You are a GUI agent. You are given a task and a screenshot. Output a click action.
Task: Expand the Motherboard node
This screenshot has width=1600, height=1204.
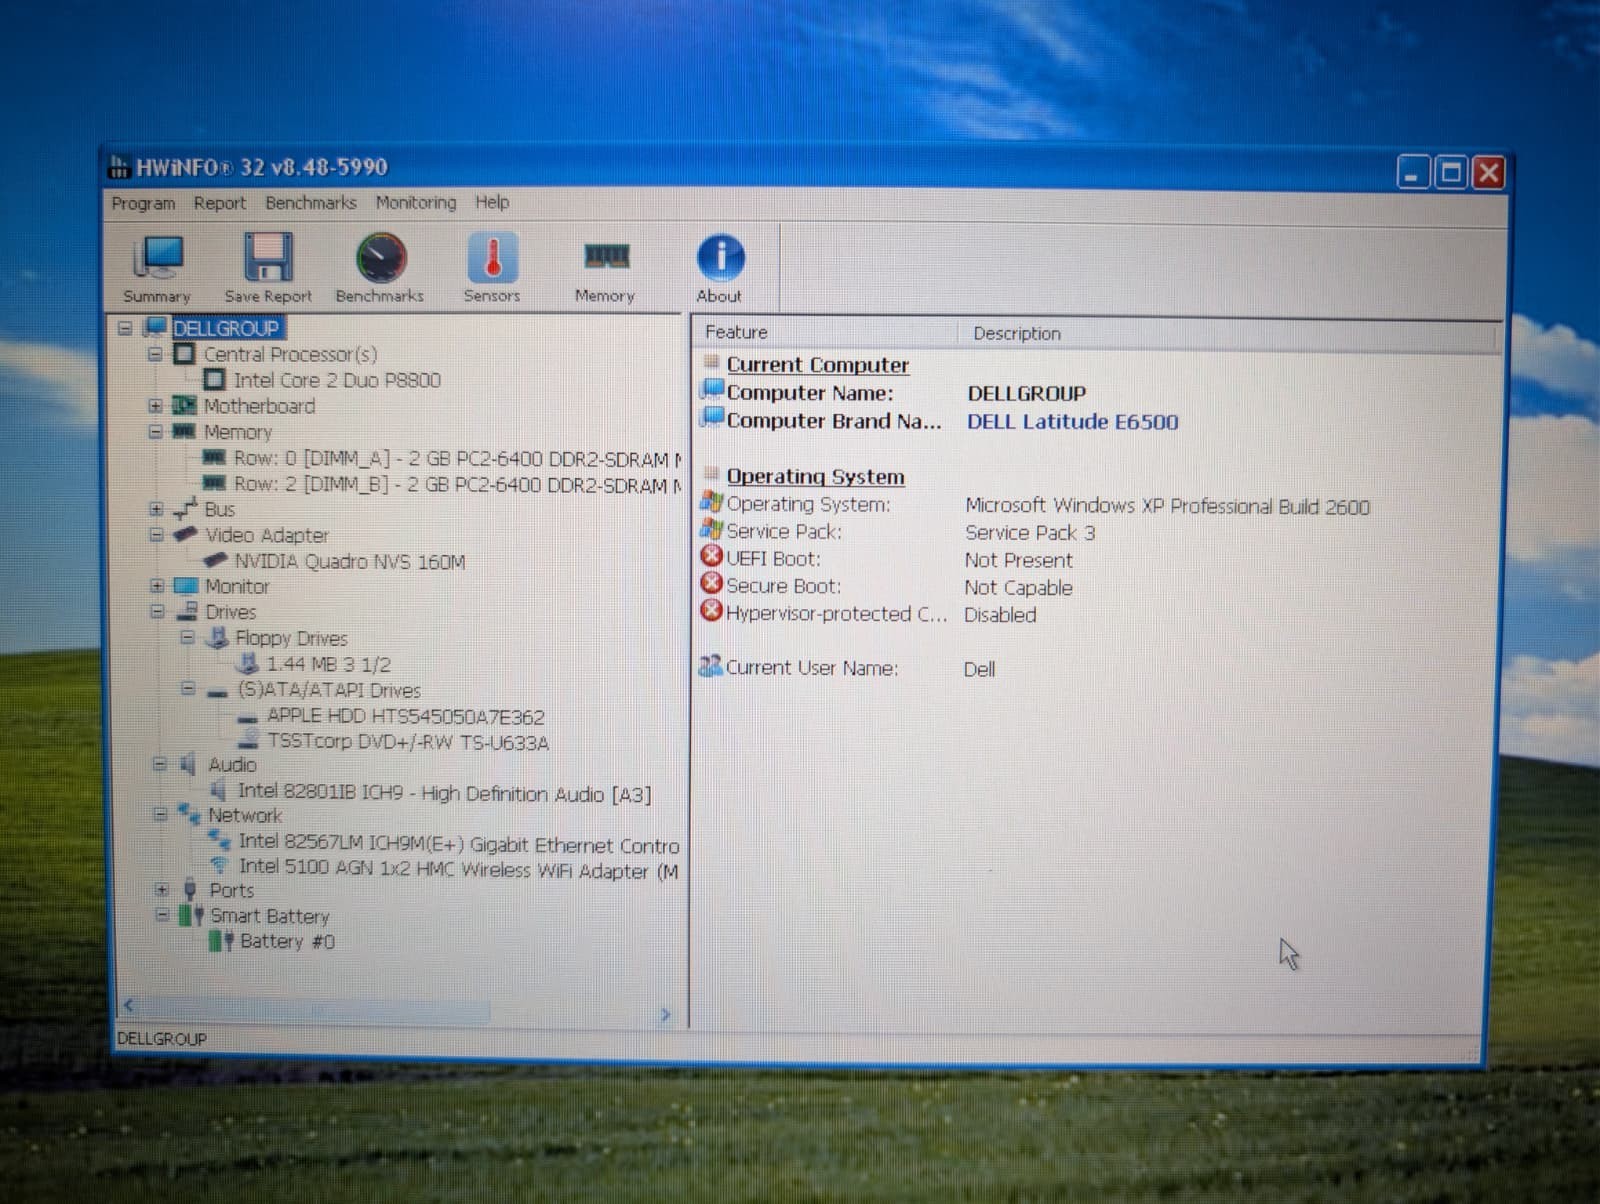pos(155,406)
